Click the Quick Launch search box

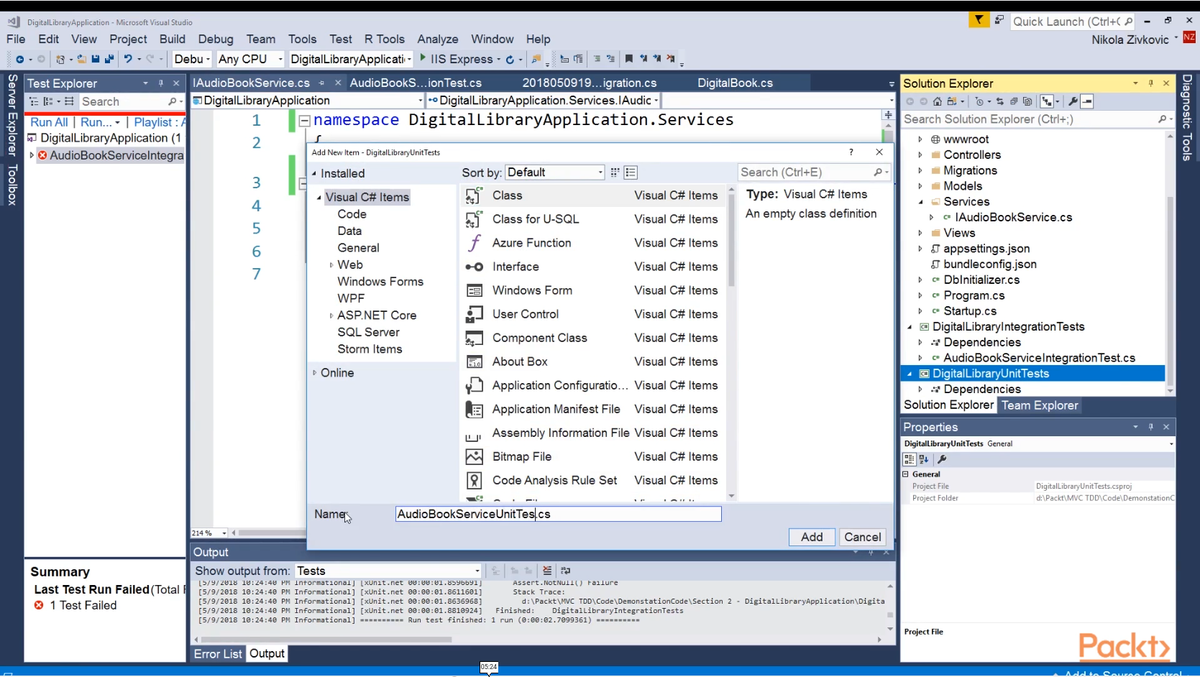pyautogui.click(x=1072, y=21)
